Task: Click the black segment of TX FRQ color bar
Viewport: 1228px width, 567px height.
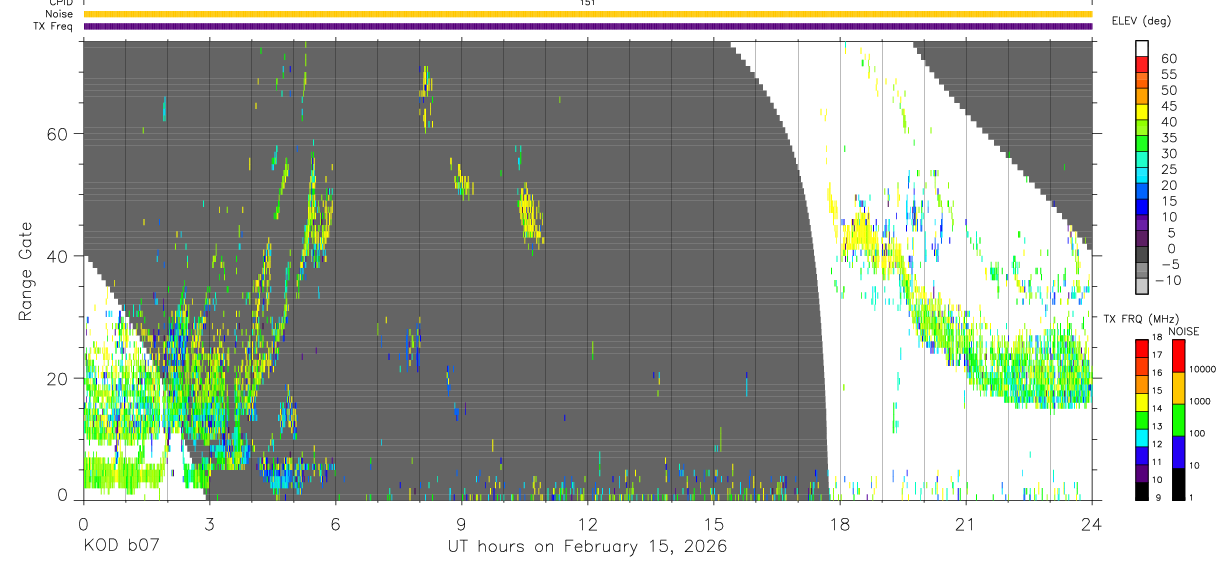Action: click(x=1141, y=490)
